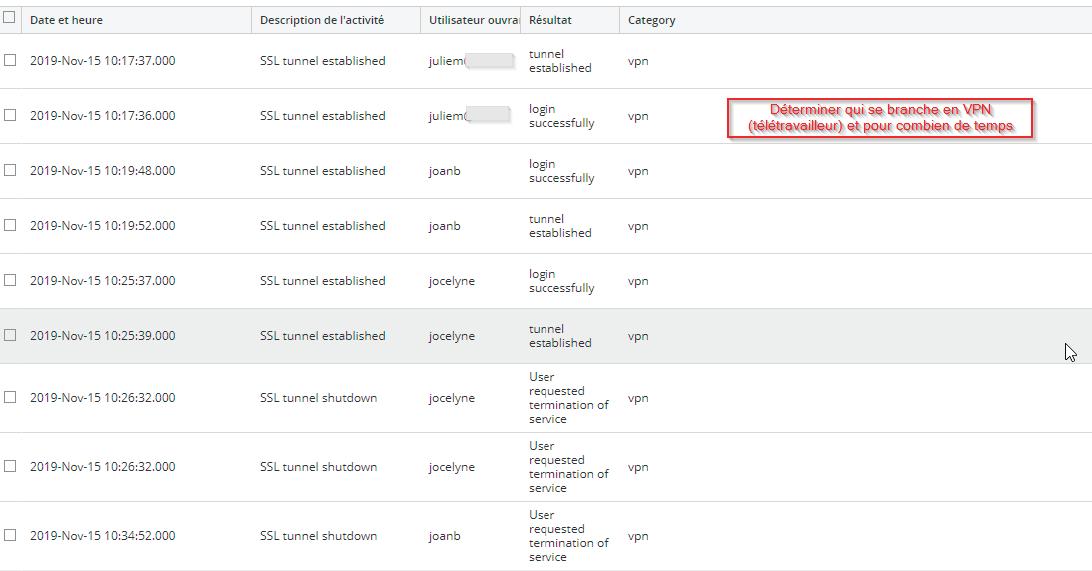The width and height of the screenshot is (1092, 571).
Task: Select the checkbox for the 10:34:52 shutdown row
Action: (x=10, y=535)
